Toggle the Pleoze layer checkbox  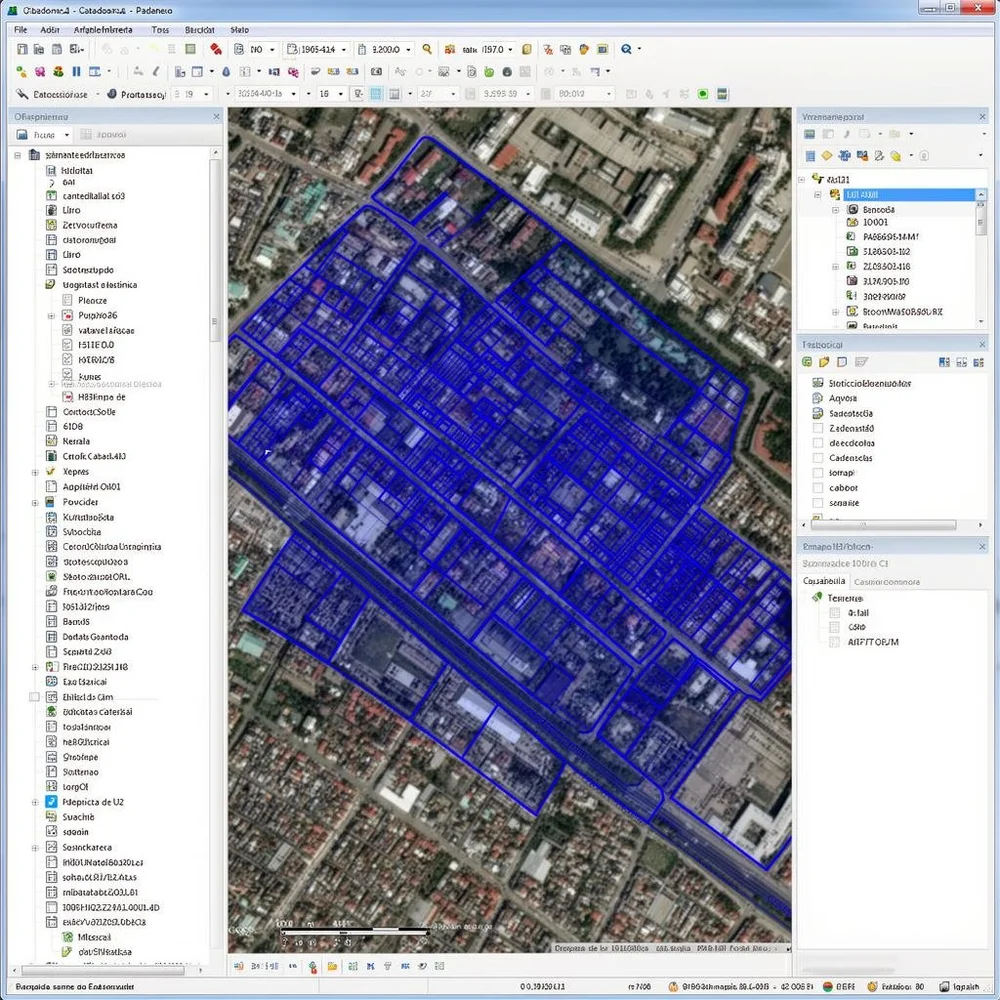tap(67, 300)
